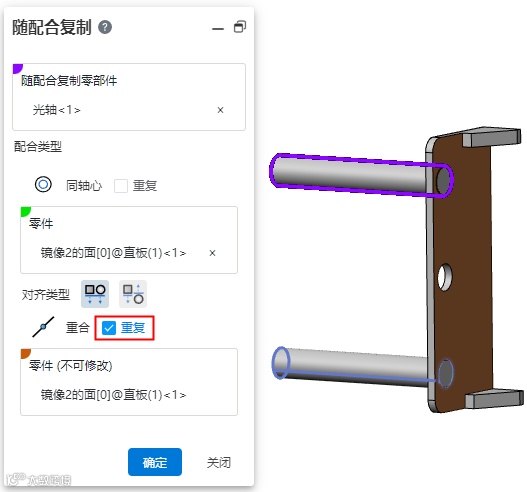Select the purple highlighted upper shaft
Screen dimensions: 527x492
350,175
